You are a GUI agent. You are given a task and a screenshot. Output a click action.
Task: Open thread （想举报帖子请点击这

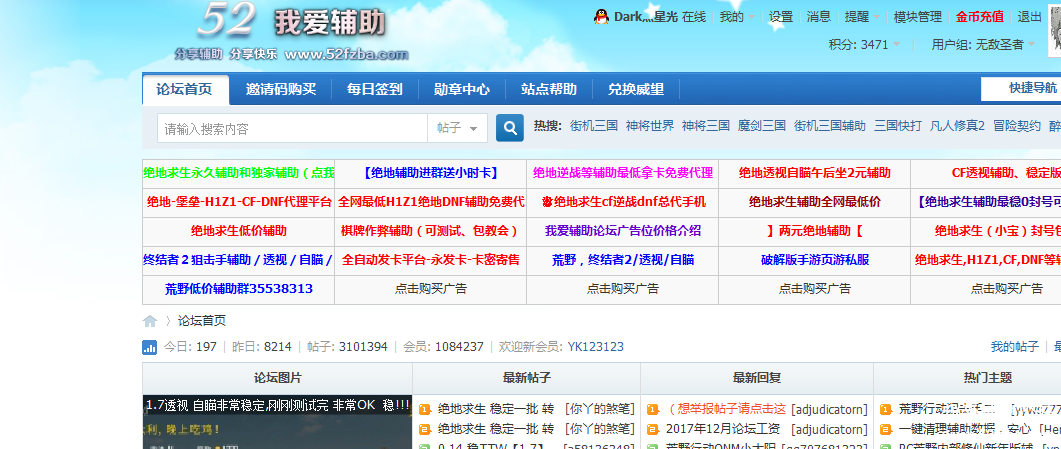[726, 409]
